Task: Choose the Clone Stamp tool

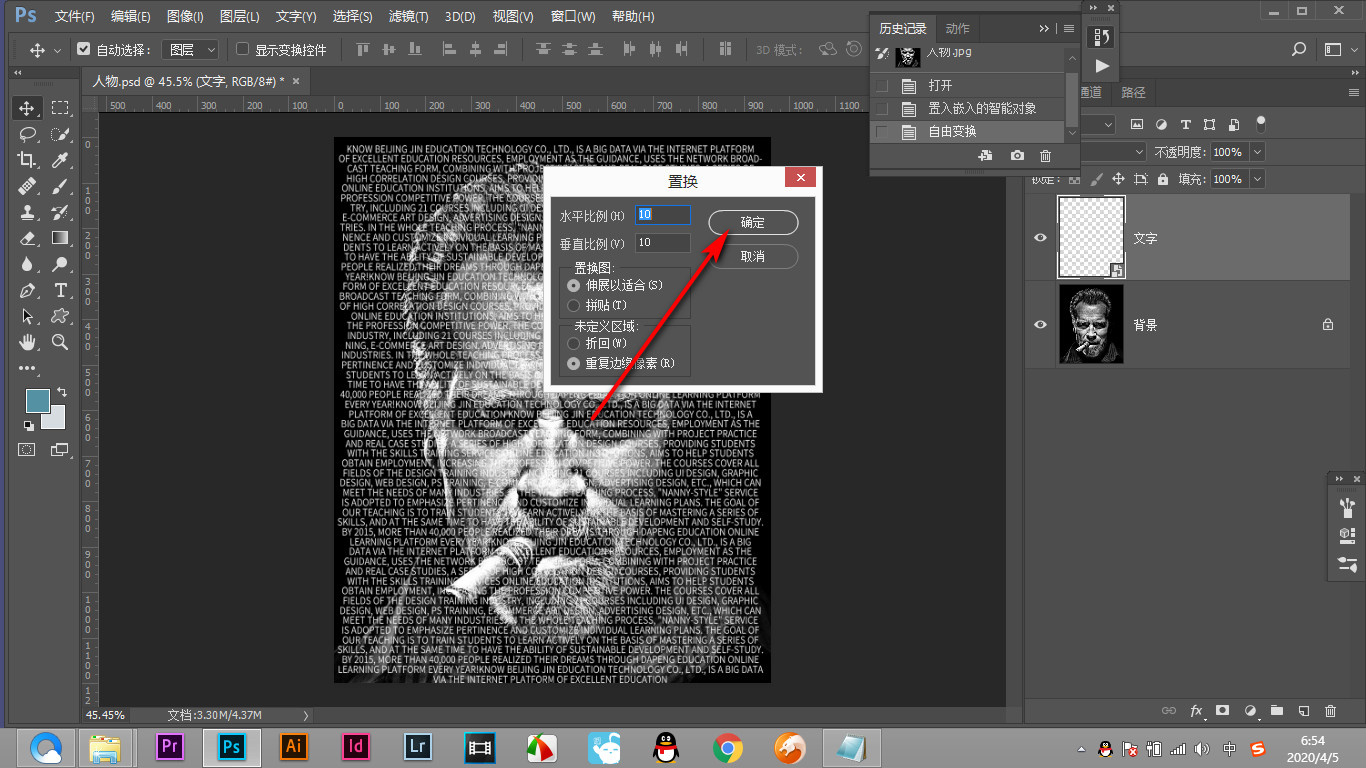Action: pyautogui.click(x=27, y=212)
